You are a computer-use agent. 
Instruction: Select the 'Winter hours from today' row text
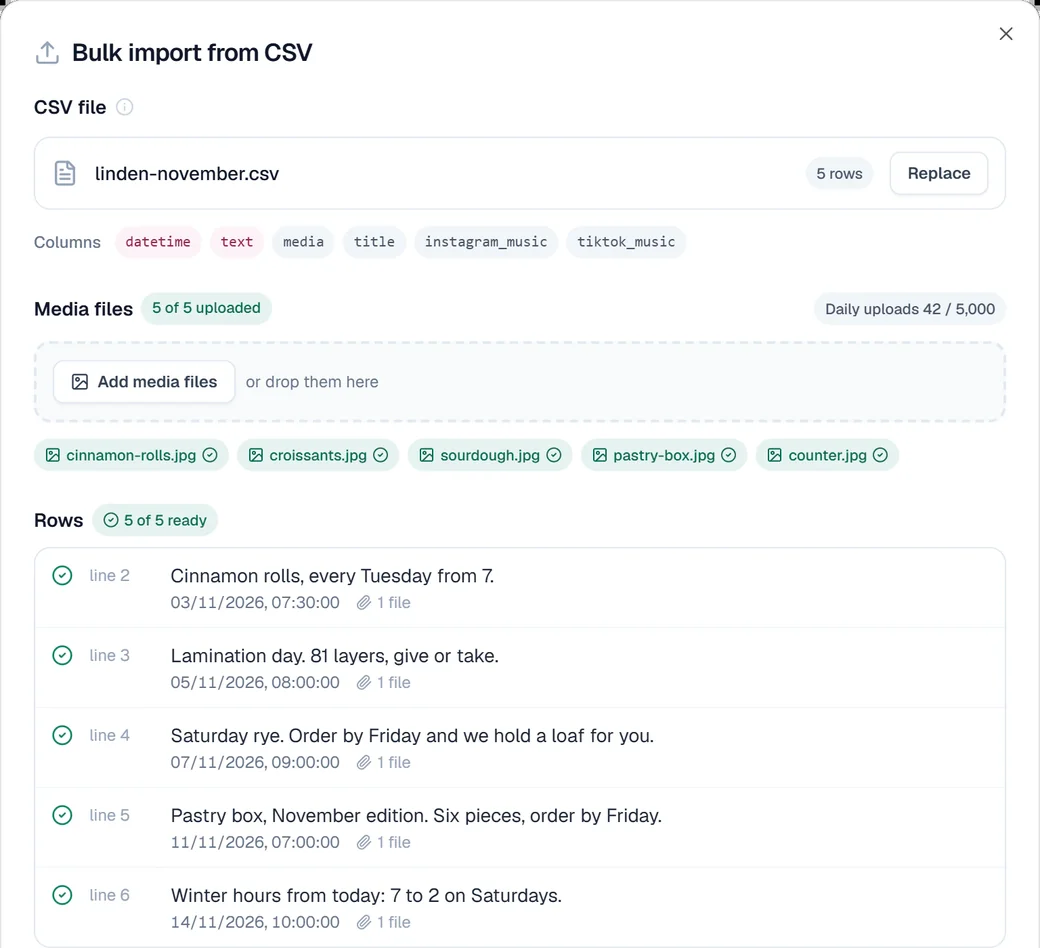point(366,896)
